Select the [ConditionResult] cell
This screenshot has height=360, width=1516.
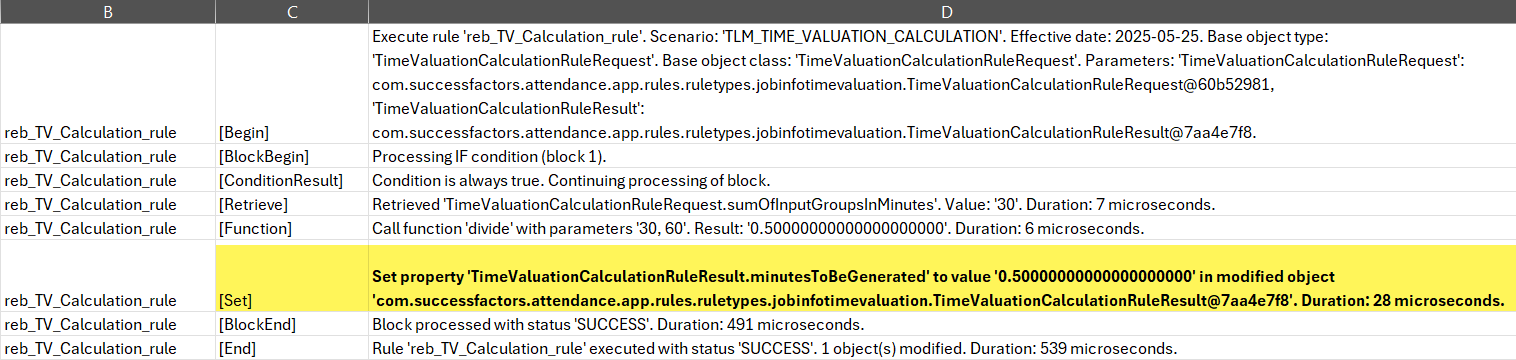291,180
